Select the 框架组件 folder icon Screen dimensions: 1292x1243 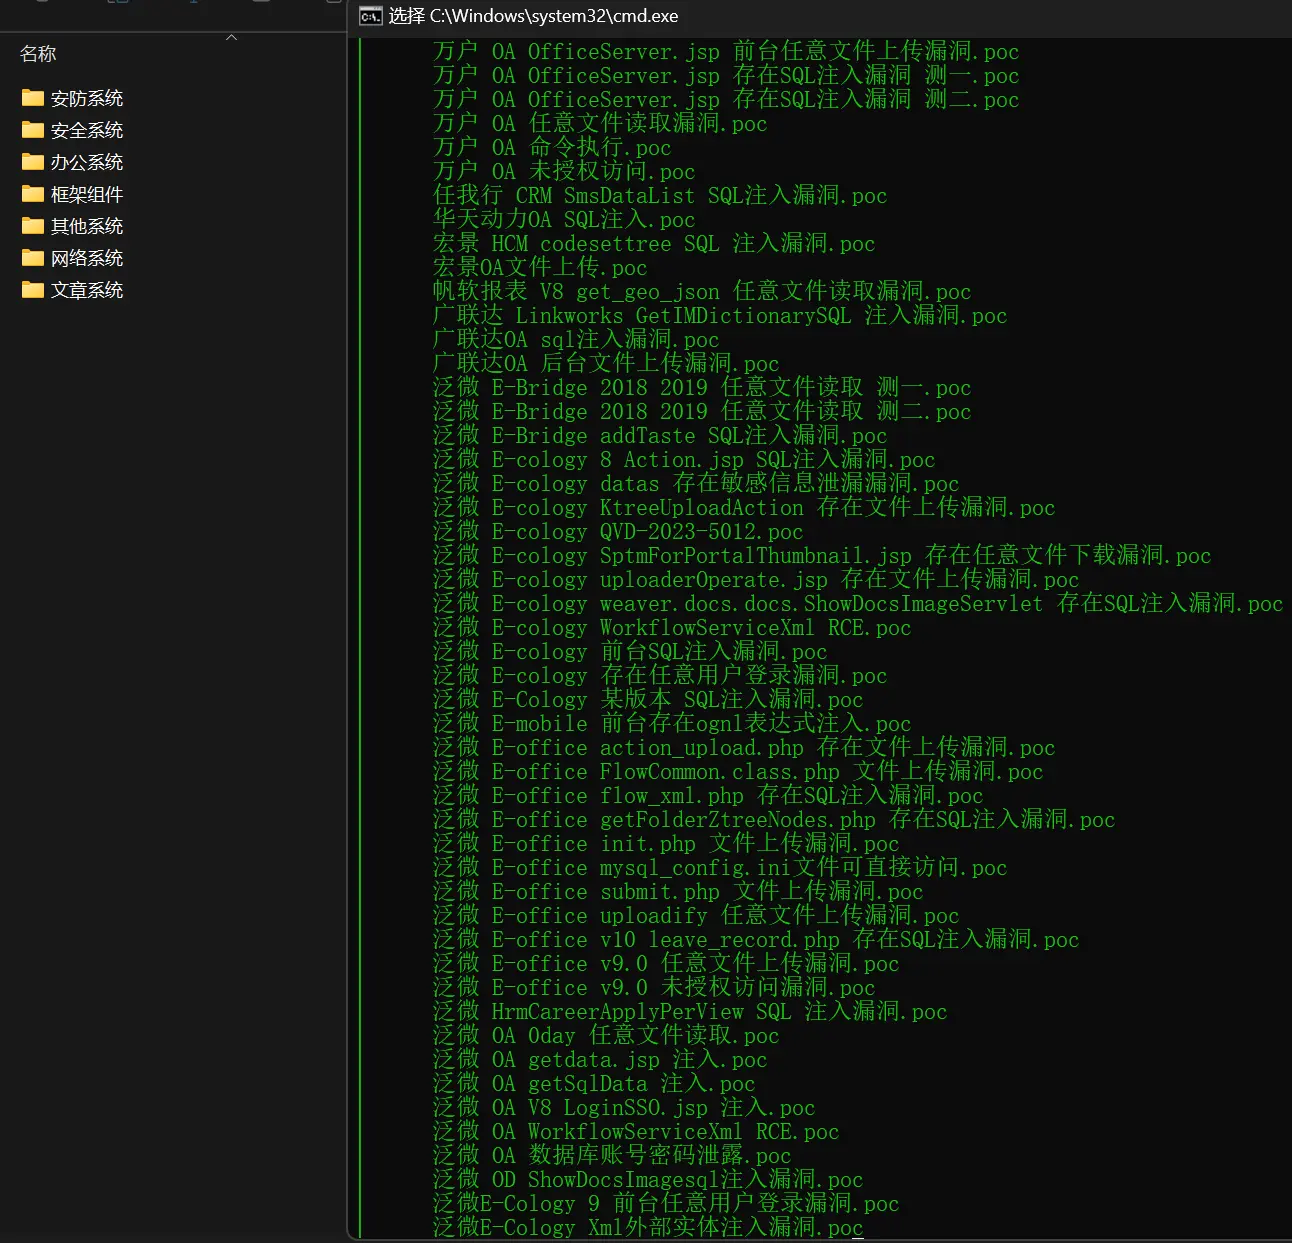33,194
